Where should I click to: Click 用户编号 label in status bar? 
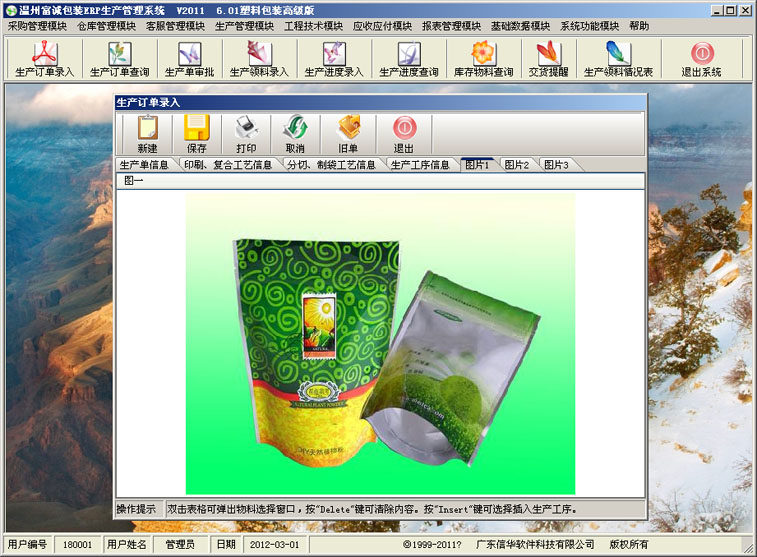click(x=27, y=544)
